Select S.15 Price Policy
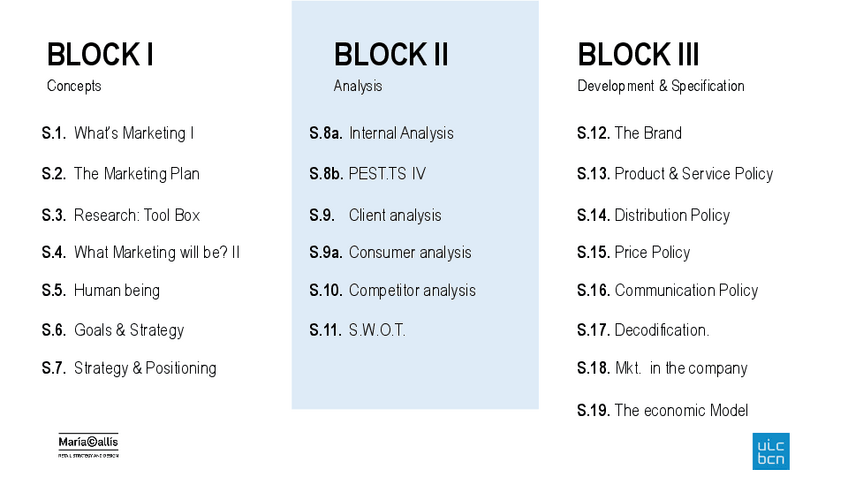This screenshot has height=477, width=848. (633, 253)
